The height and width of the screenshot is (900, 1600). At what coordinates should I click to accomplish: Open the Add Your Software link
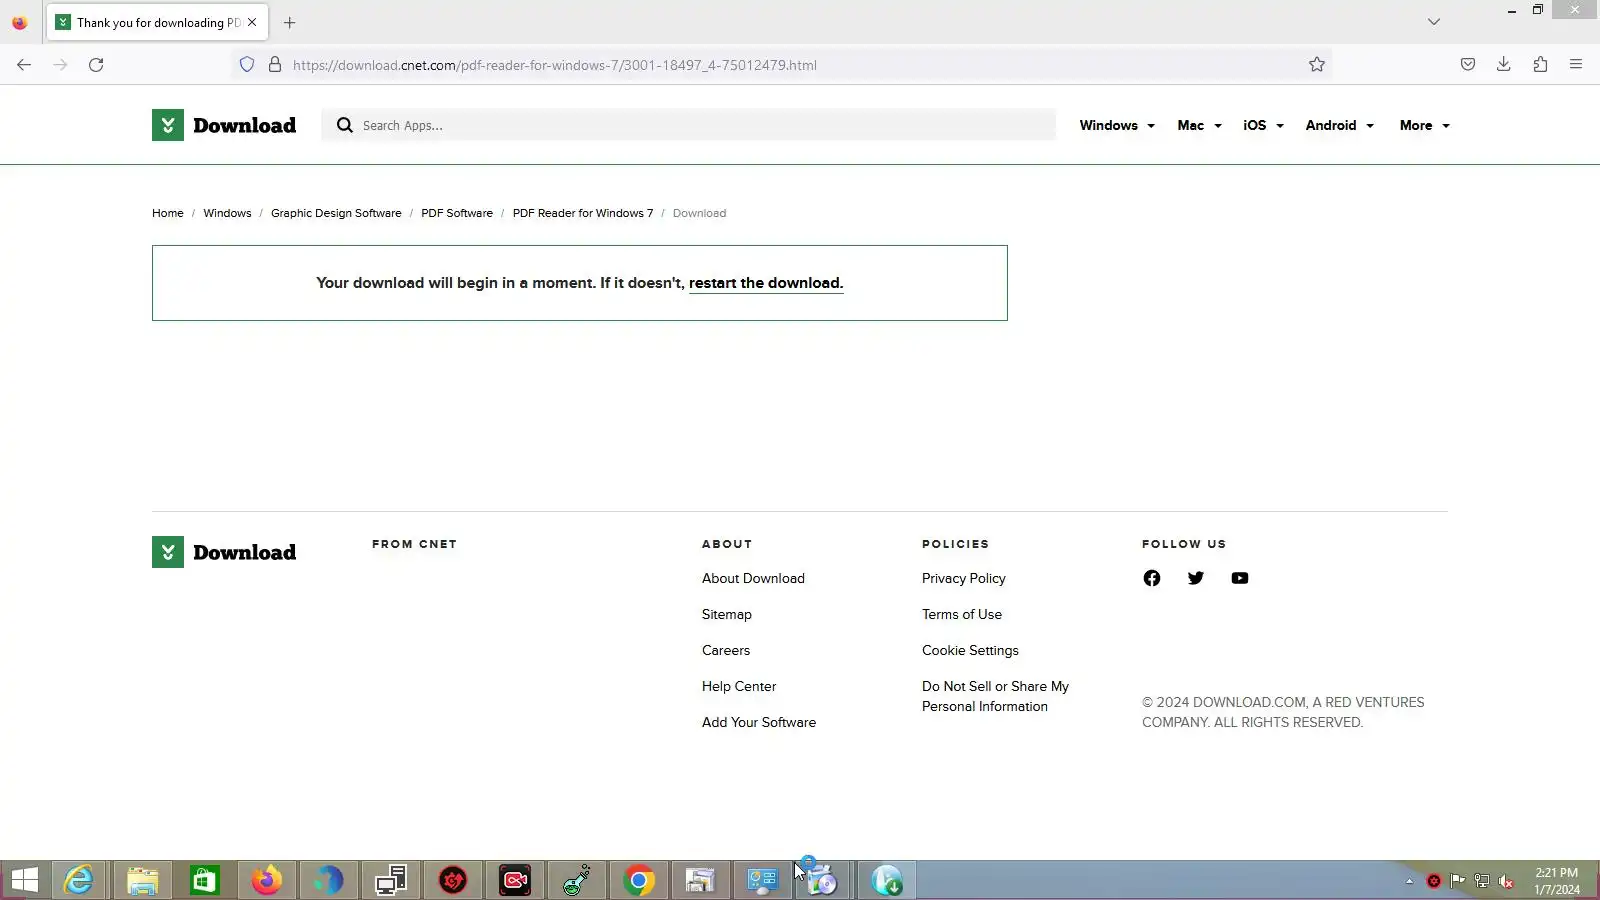[759, 722]
